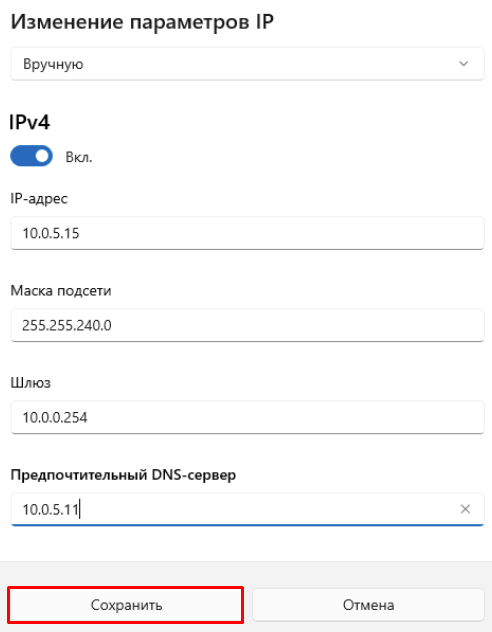Viewport: 492px width, 632px height.
Task: Click the chevron arrow on Вручную dropdown
Action: coord(463,64)
